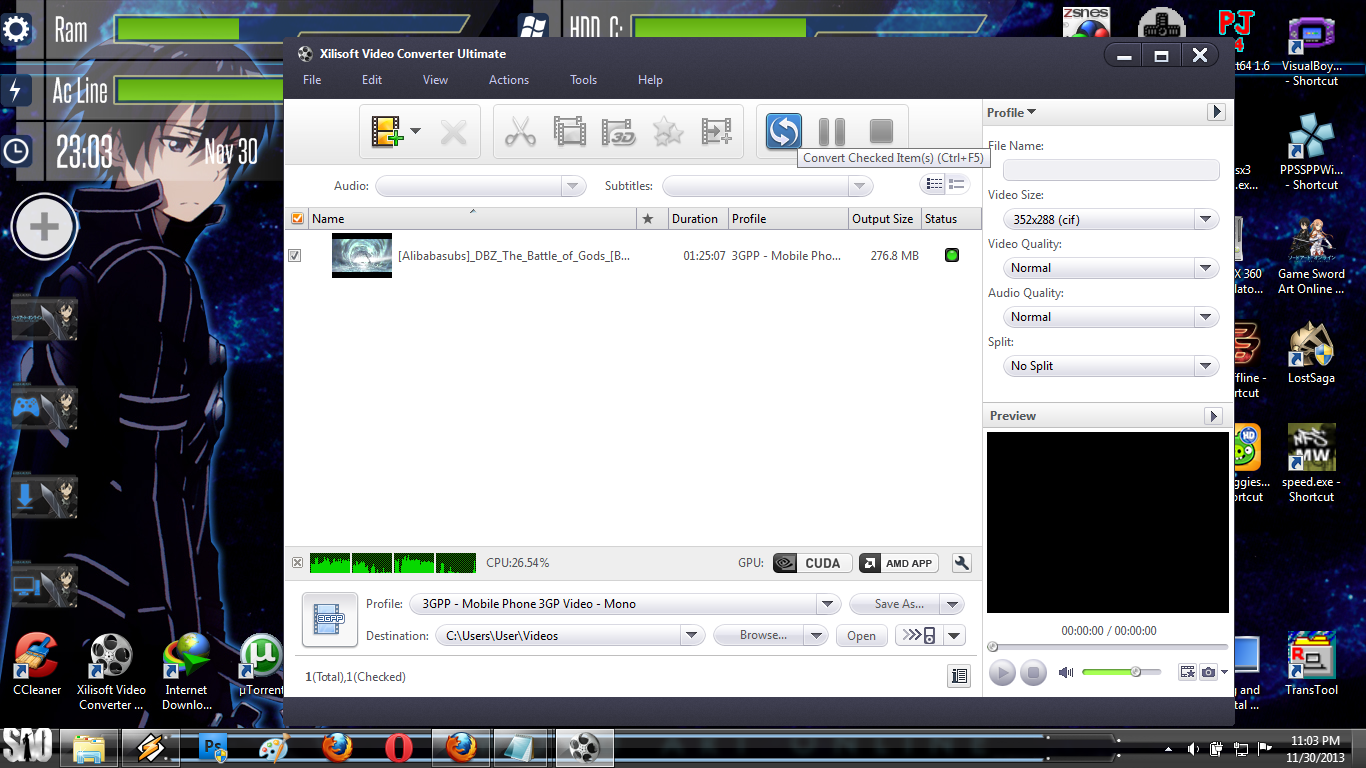The image size is (1366, 768).
Task: Toggle the select-all checkbox in Name column
Action: [x=296, y=218]
